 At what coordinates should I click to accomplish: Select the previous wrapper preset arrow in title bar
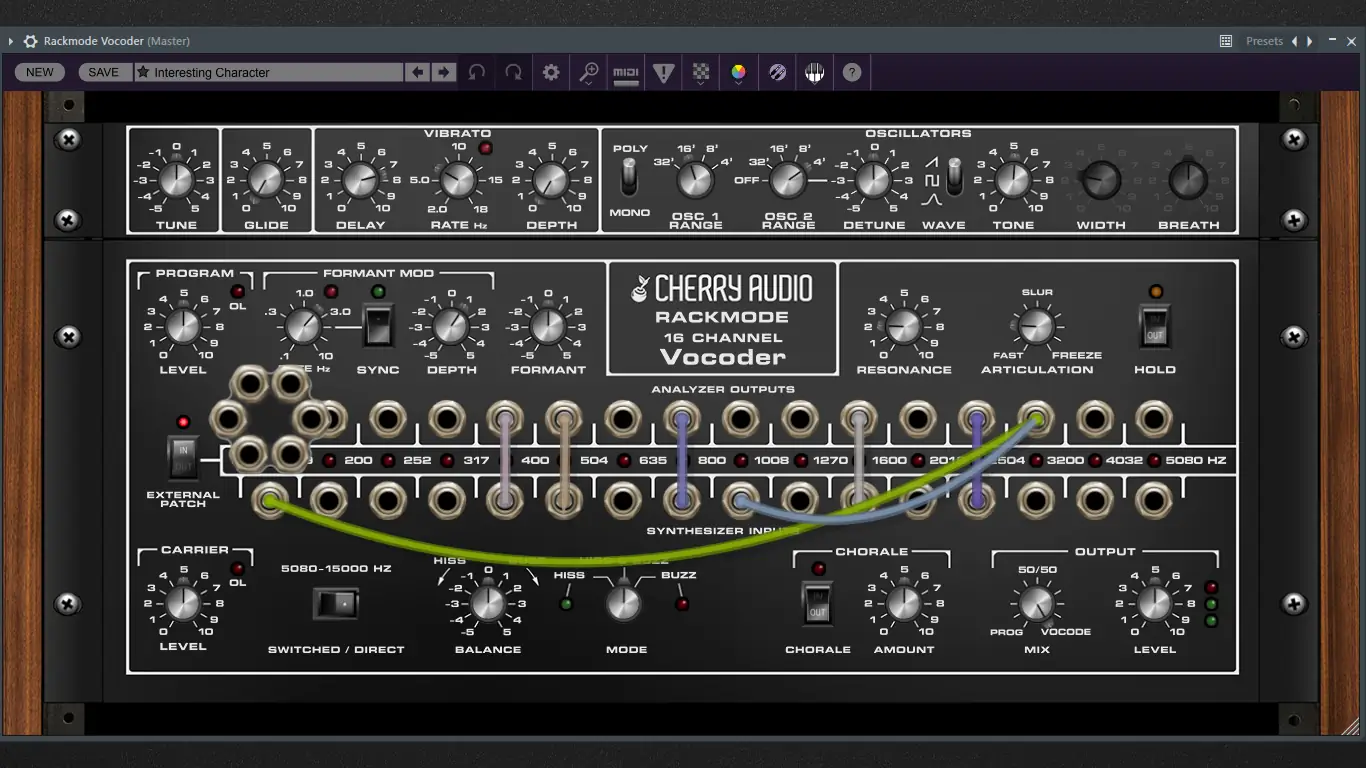coord(1294,41)
